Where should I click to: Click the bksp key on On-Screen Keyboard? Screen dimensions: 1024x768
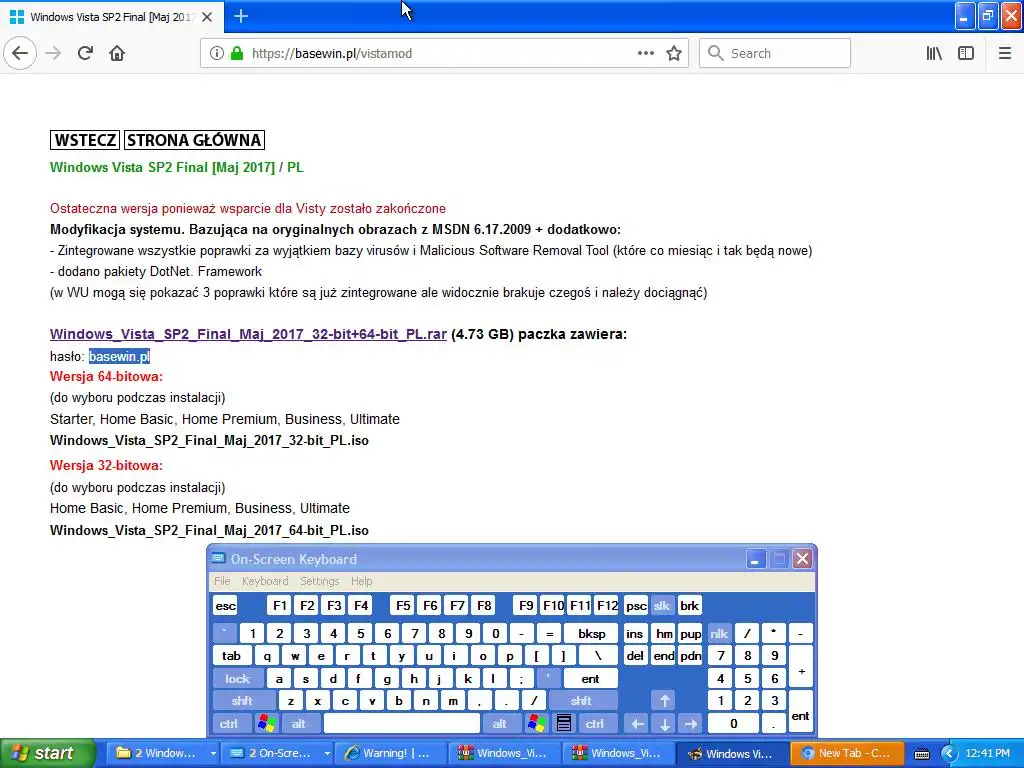point(591,633)
